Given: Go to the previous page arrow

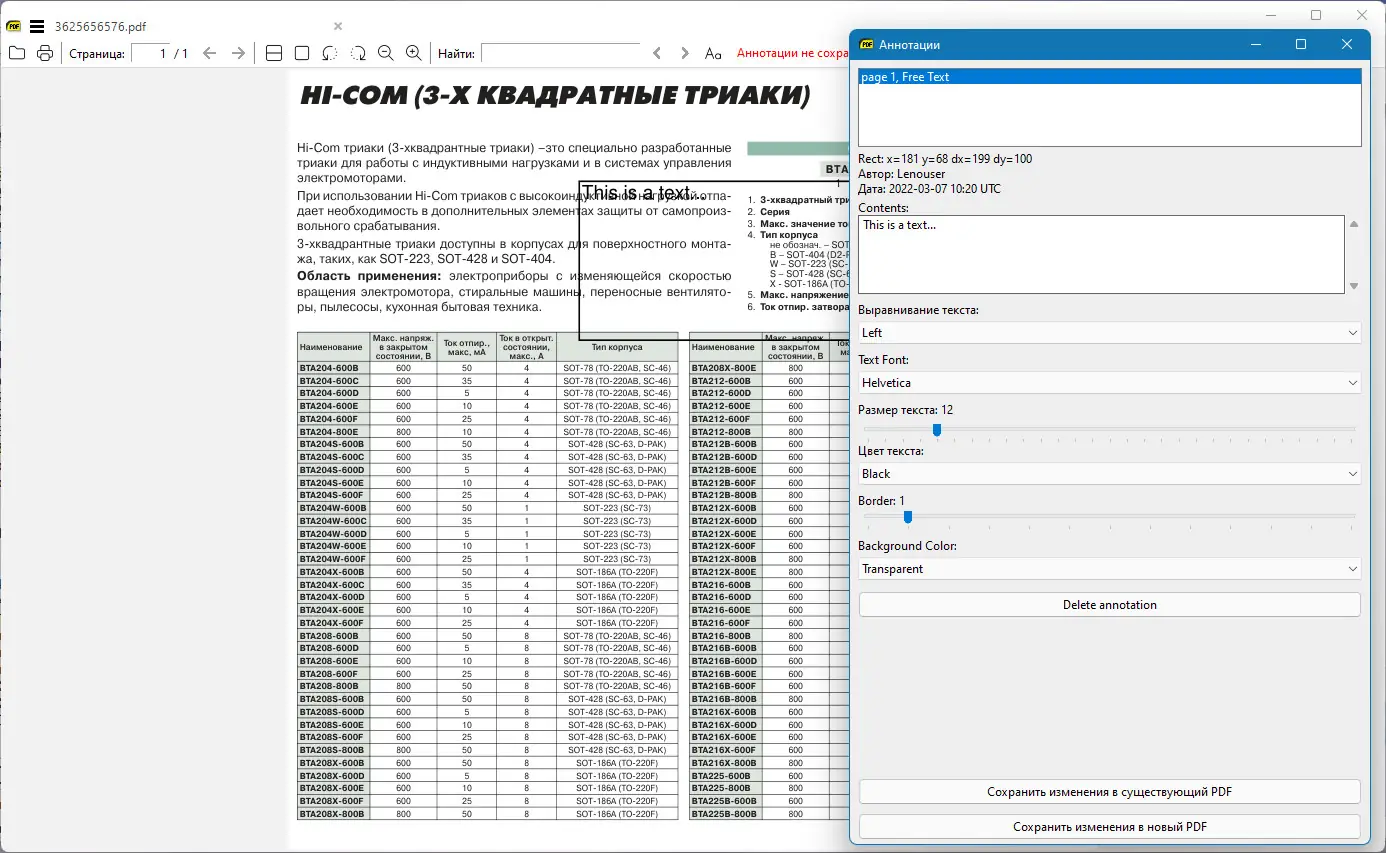Looking at the screenshot, I should [209, 53].
